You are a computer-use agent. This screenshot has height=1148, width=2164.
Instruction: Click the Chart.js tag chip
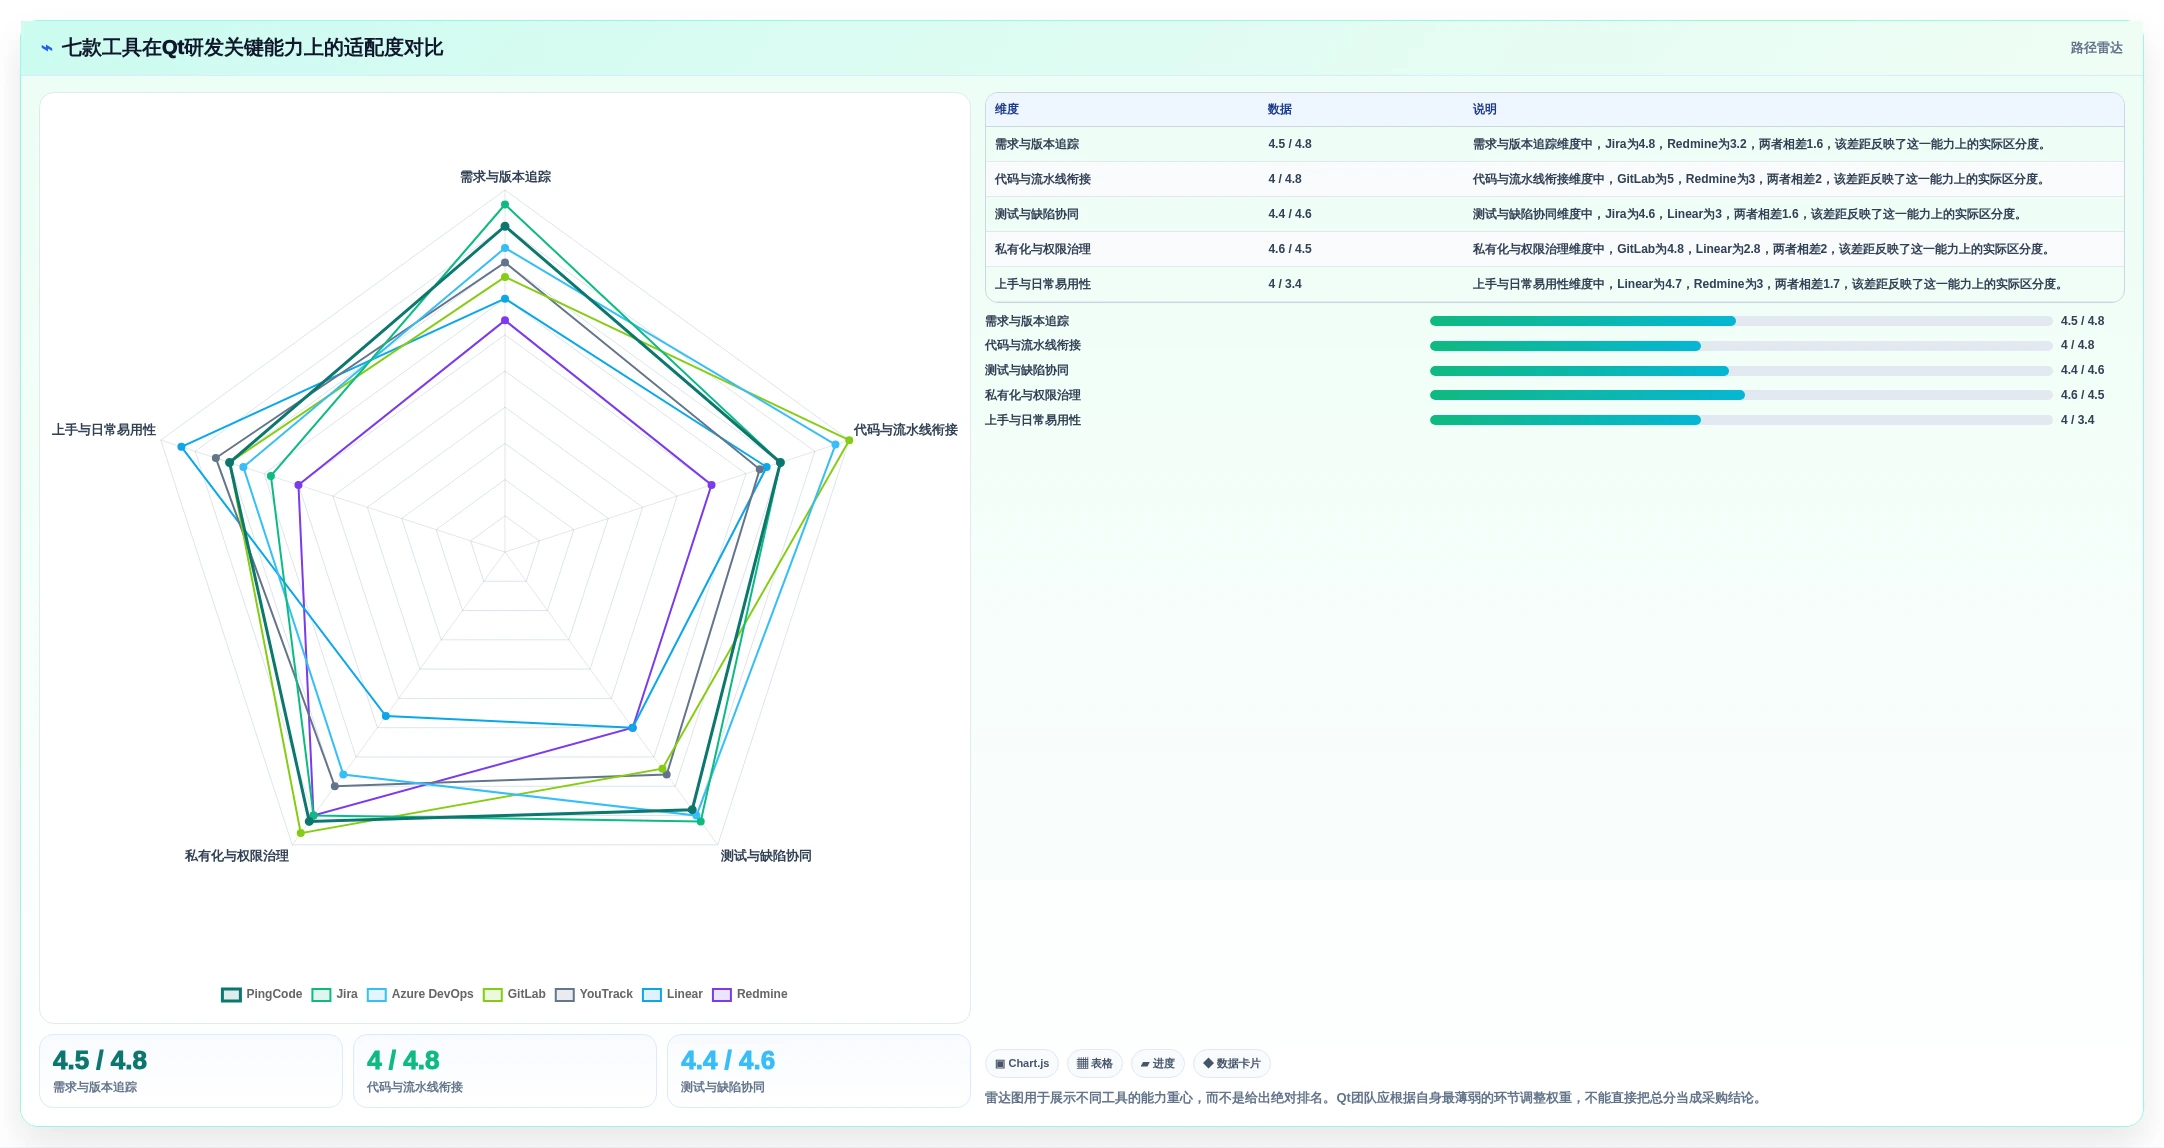[x=1022, y=1064]
